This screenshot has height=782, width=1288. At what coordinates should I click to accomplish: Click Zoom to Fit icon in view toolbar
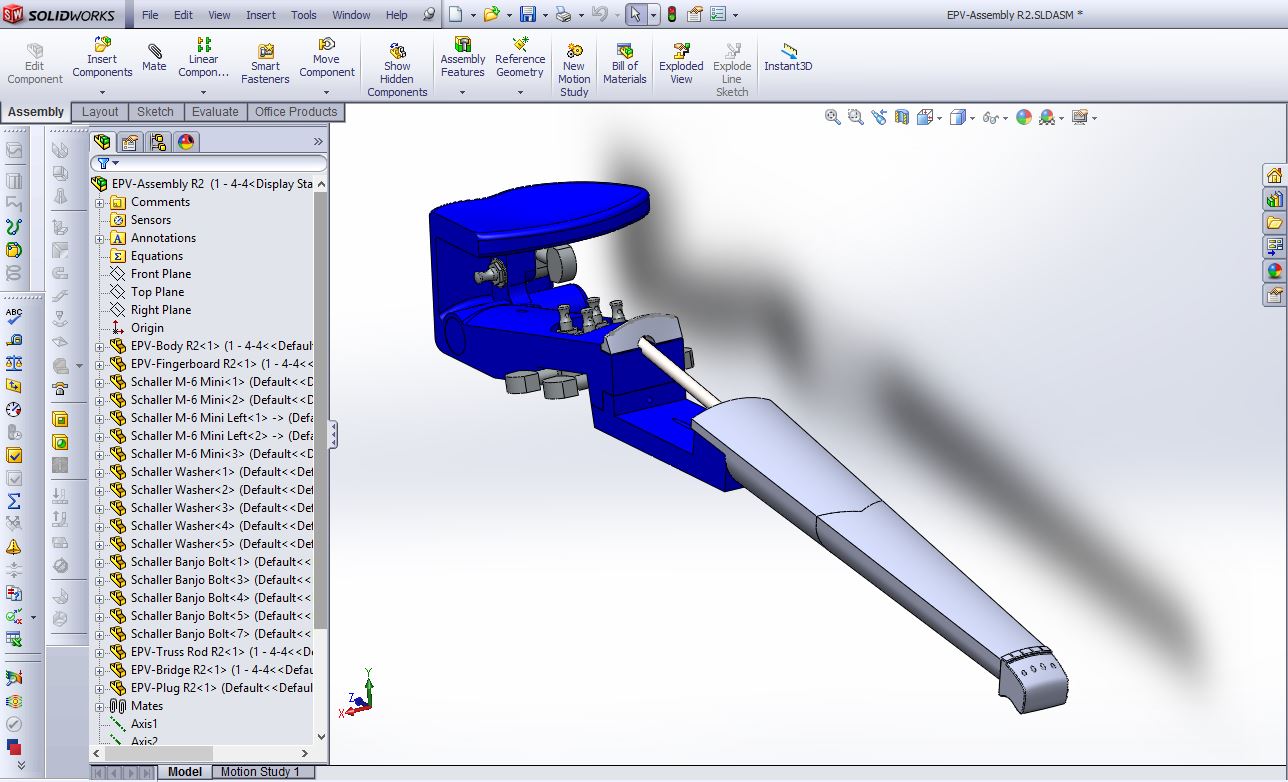(832, 117)
